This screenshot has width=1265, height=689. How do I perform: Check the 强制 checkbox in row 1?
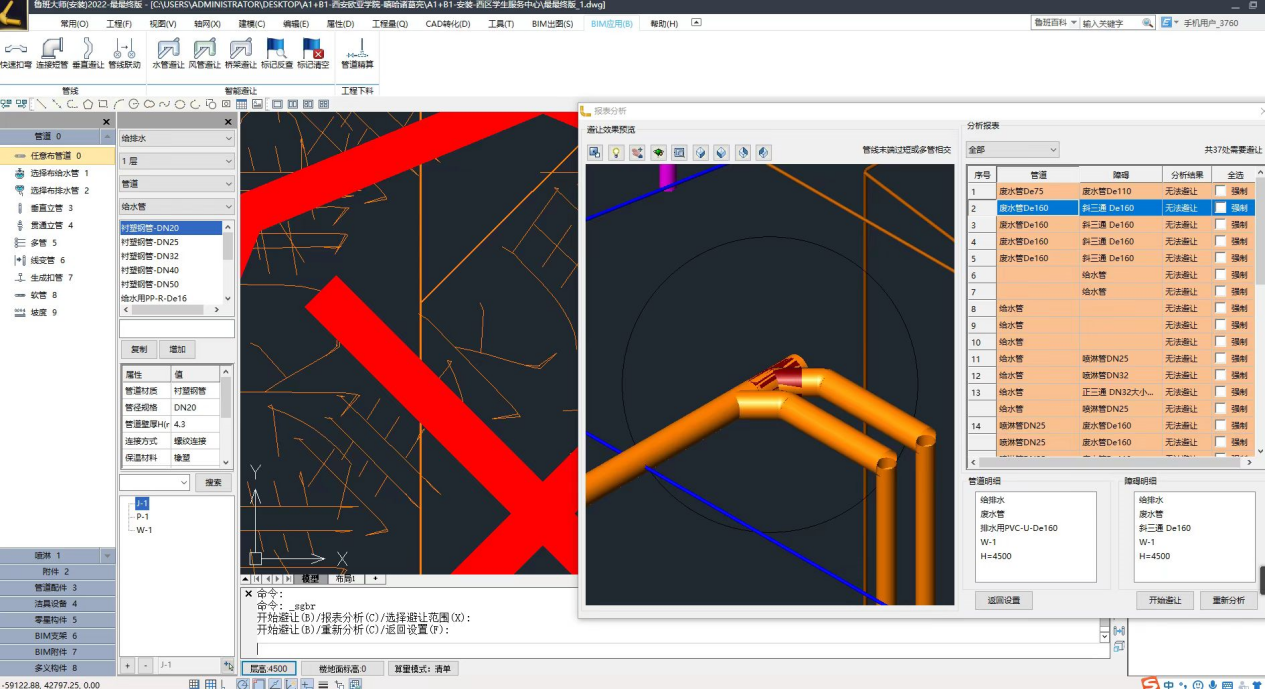tap(1220, 191)
